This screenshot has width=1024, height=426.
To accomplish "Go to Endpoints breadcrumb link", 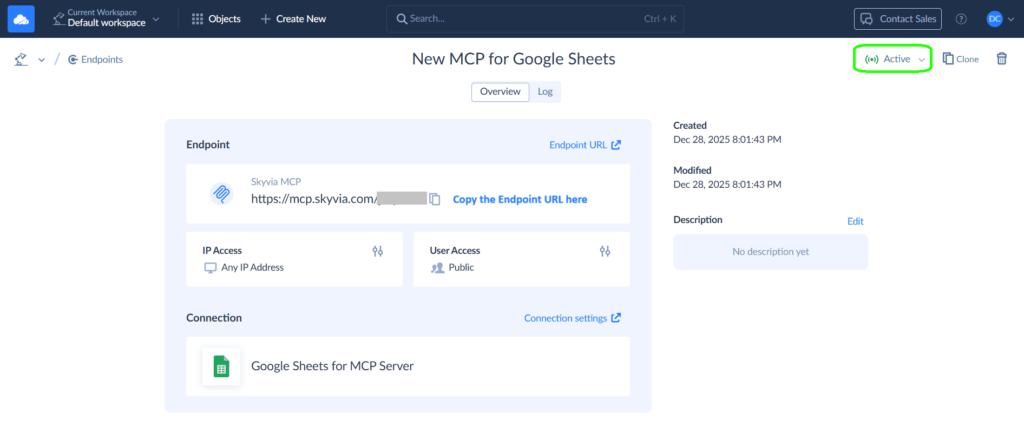I will tap(95, 59).
